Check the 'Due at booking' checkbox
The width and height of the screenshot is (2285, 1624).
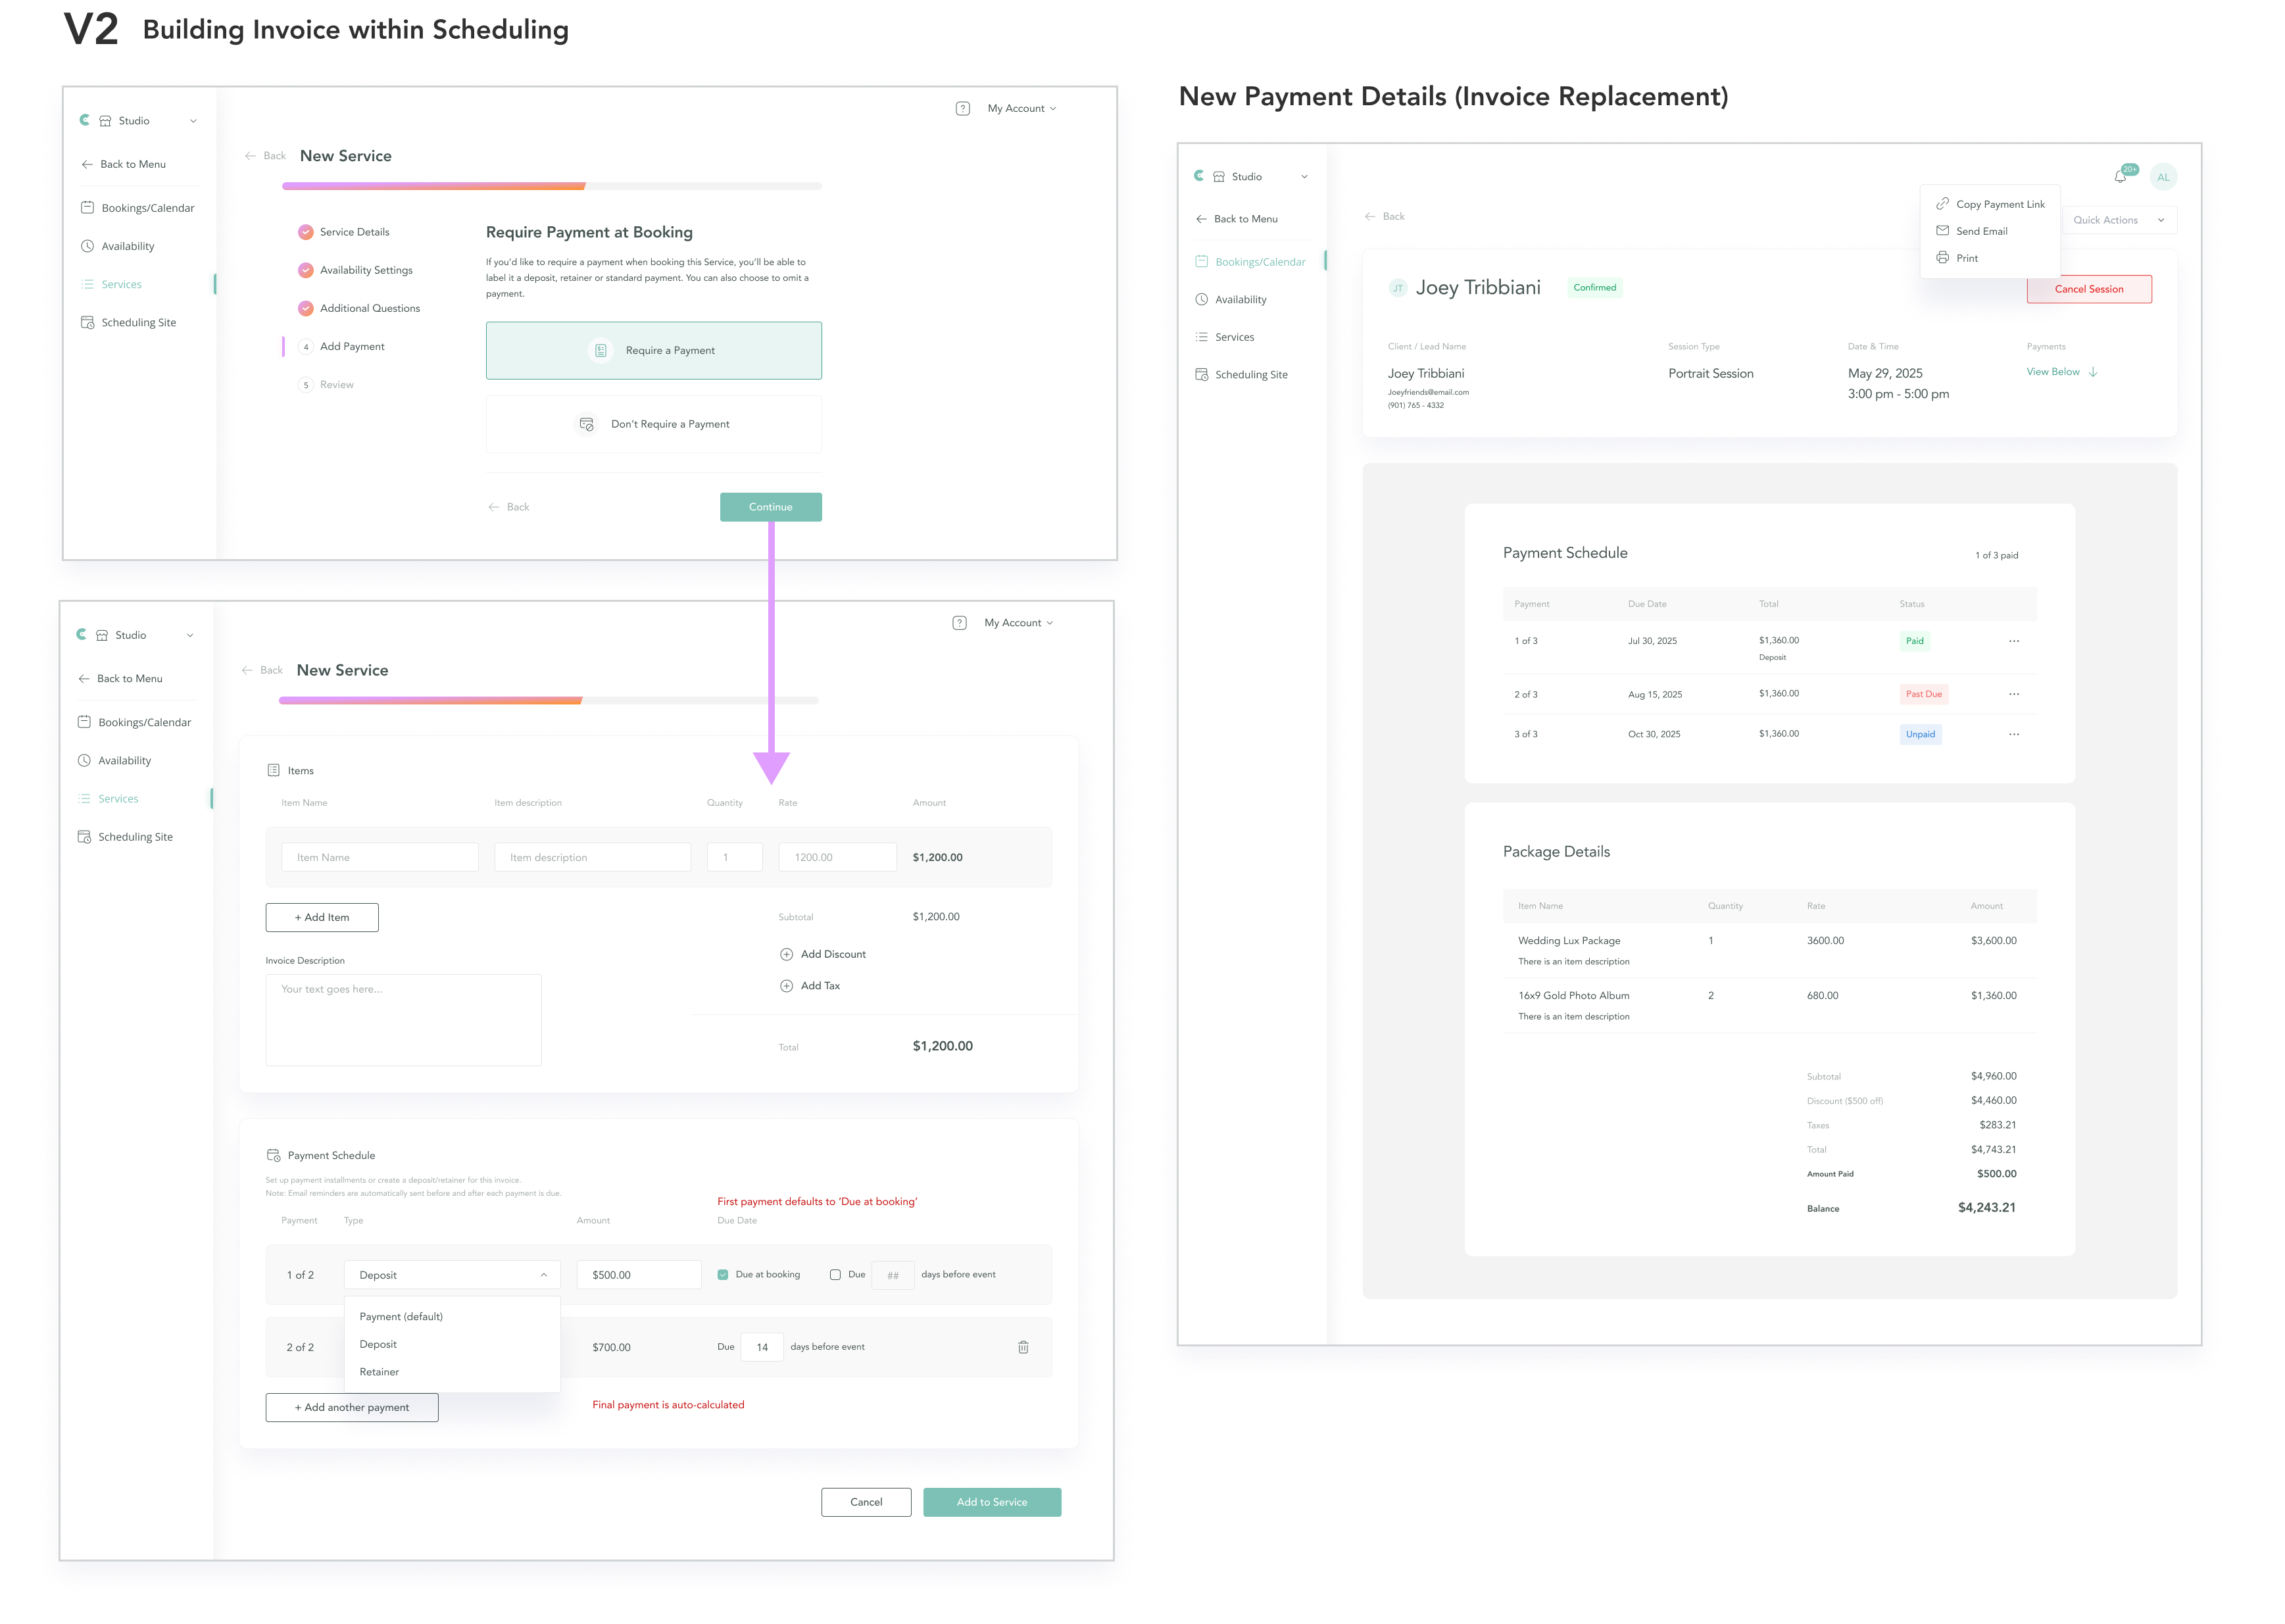click(723, 1275)
